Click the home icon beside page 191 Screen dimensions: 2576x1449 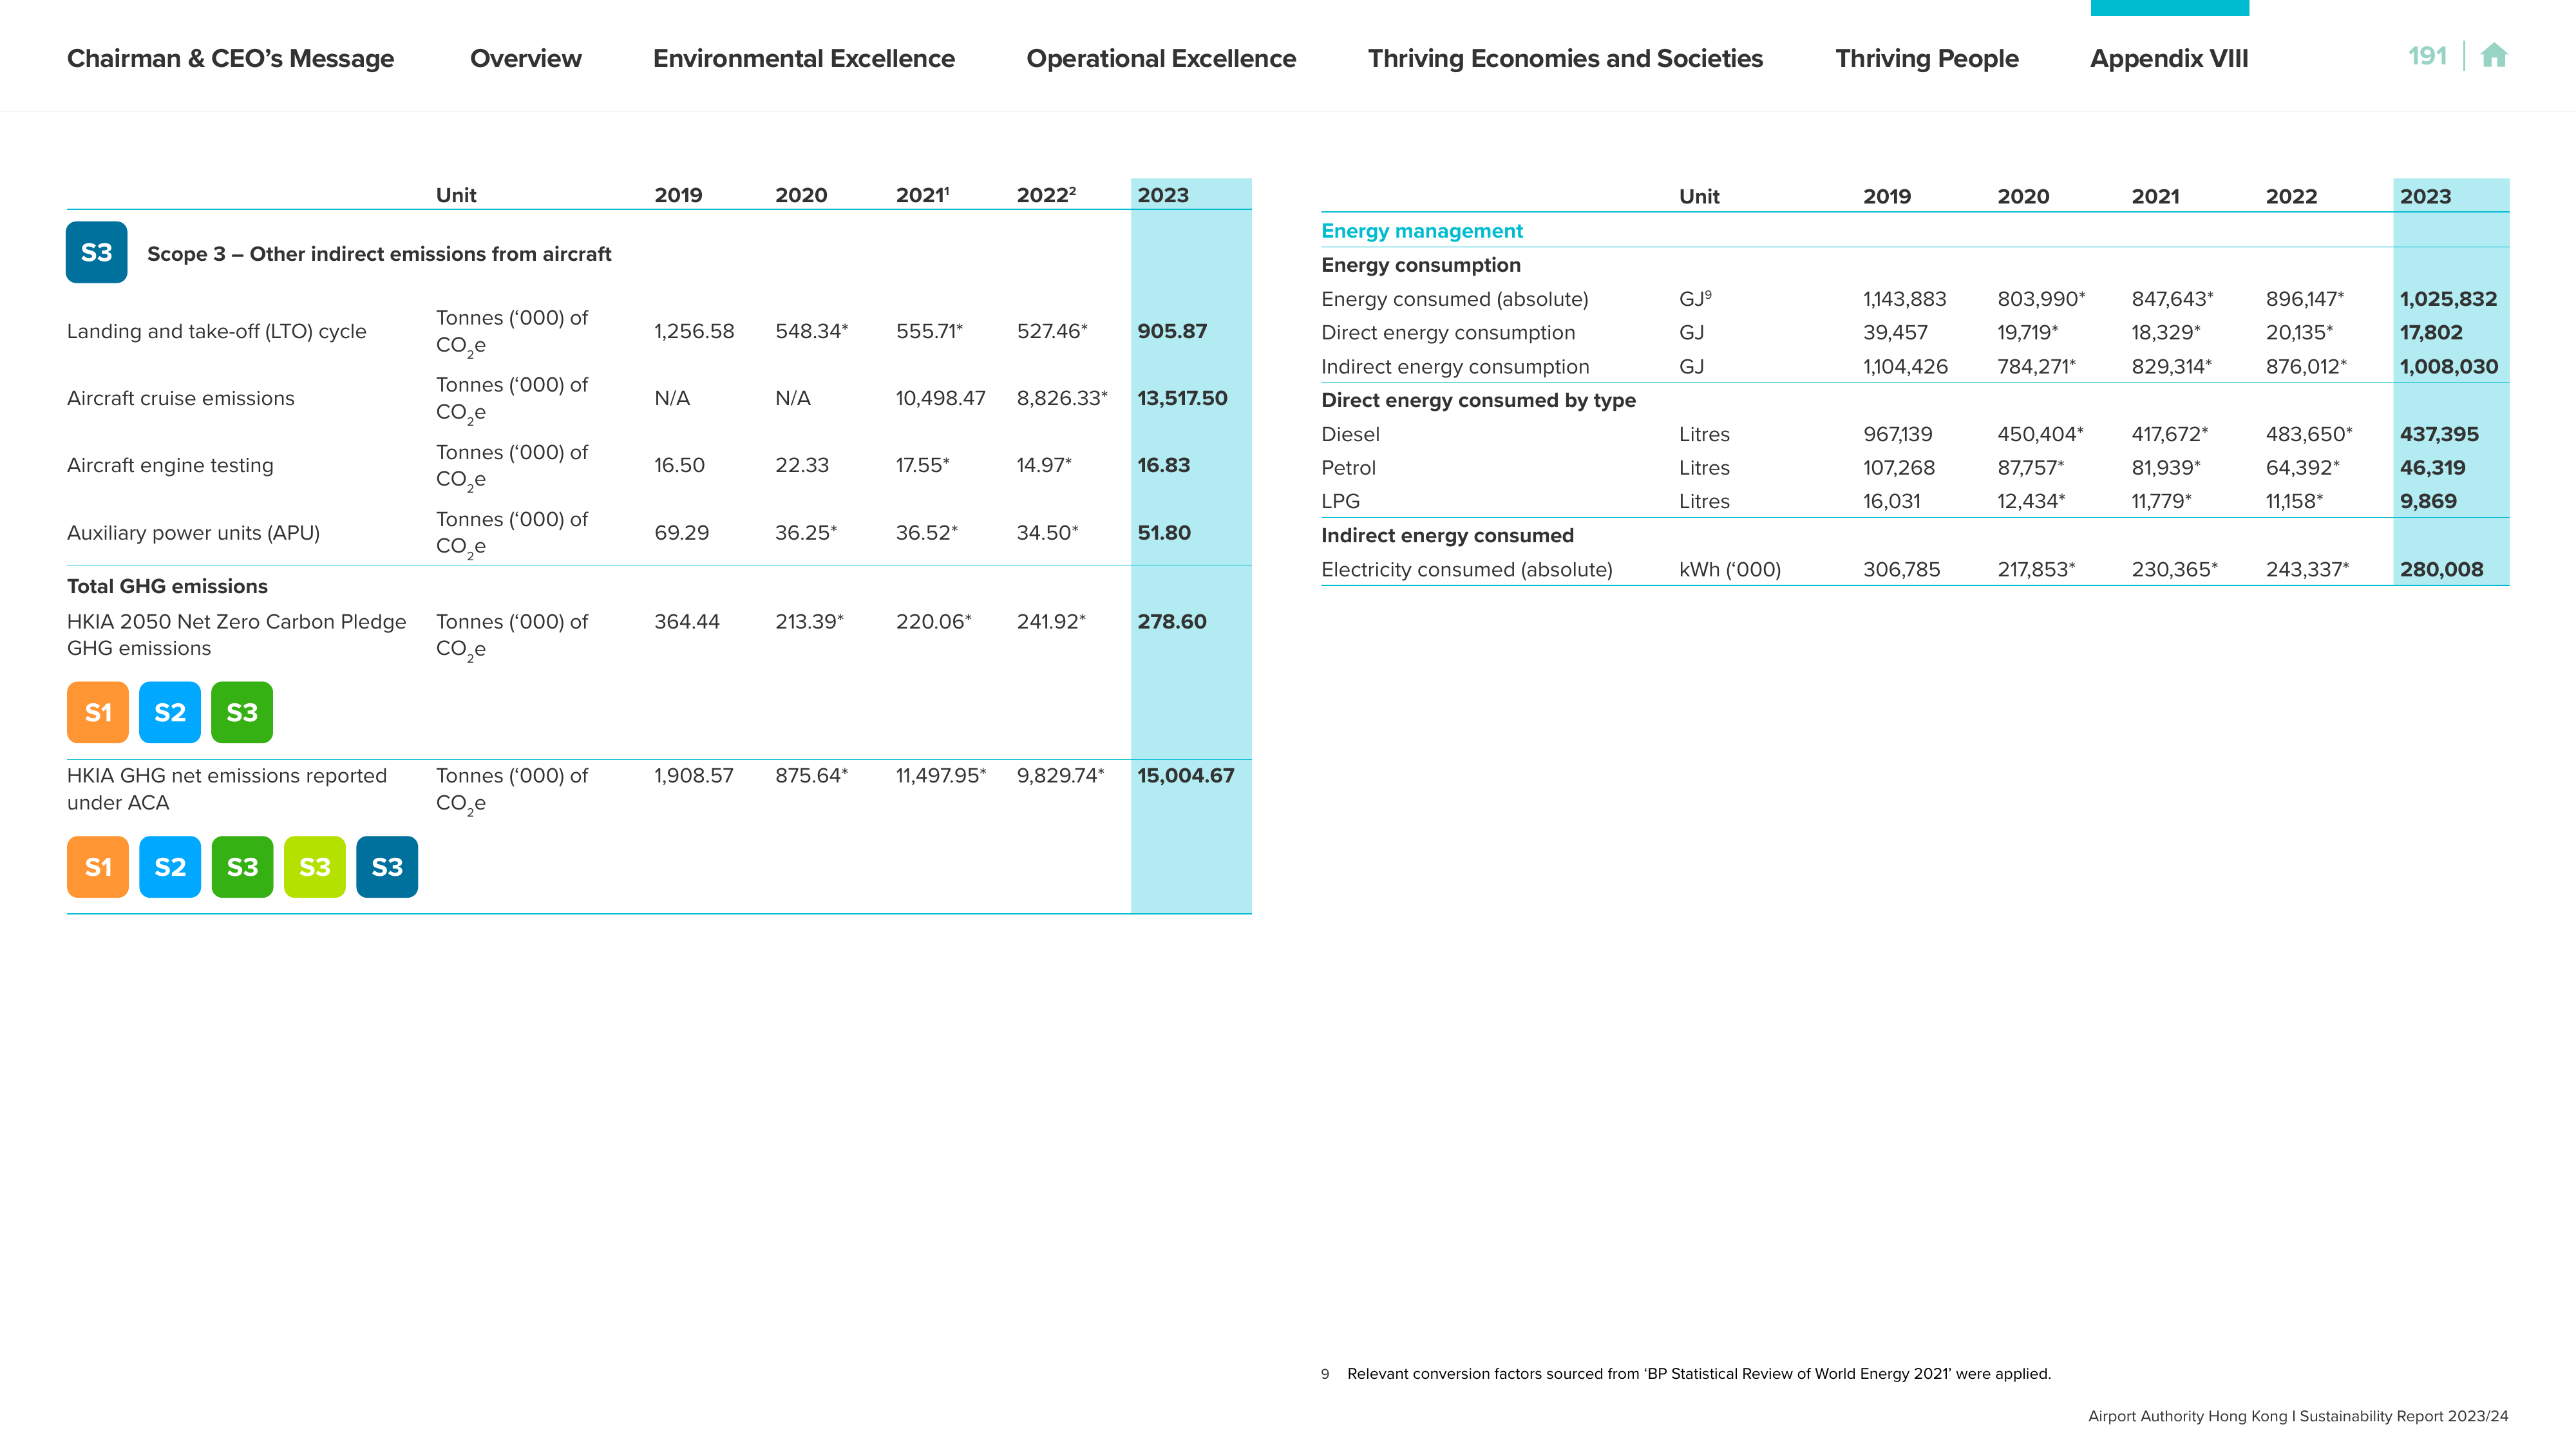tap(2494, 55)
